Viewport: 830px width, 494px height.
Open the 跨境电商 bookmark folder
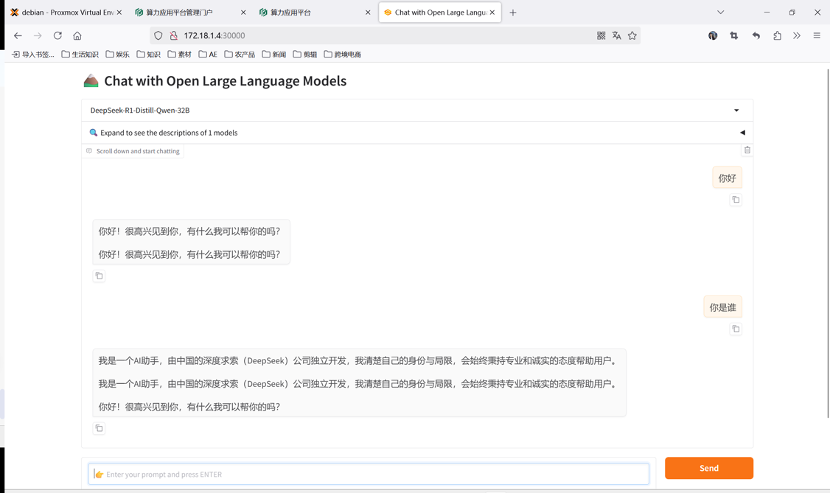(x=342, y=54)
